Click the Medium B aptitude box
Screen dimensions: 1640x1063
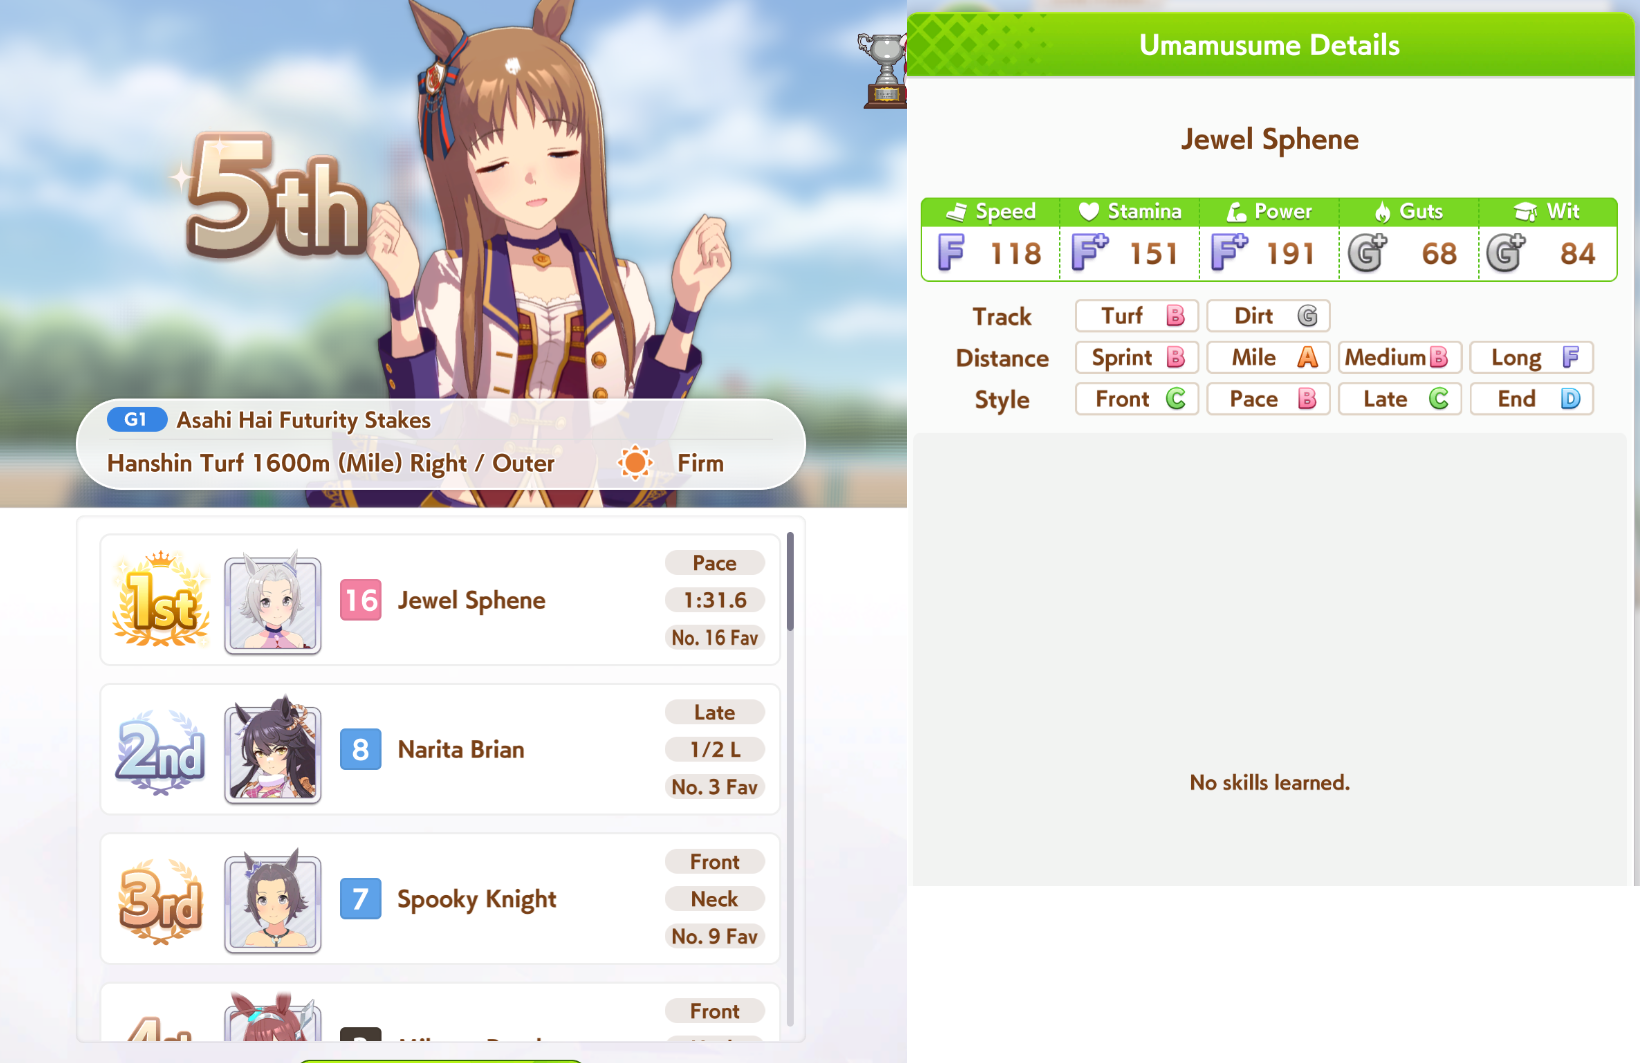click(1400, 357)
